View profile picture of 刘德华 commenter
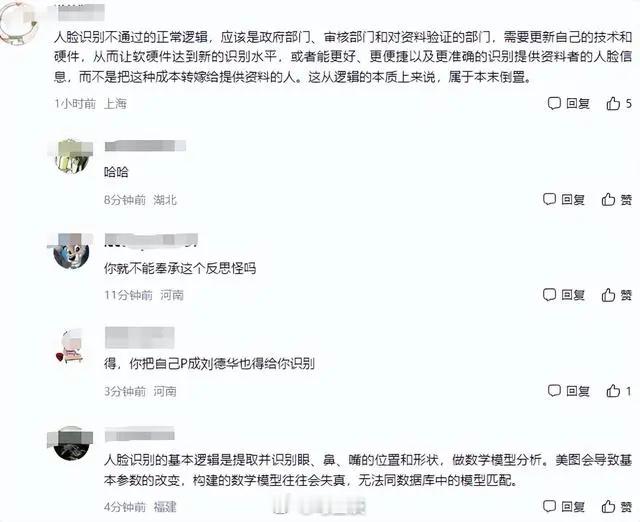Viewport: 640px width, 522px height. coord(71,347)
